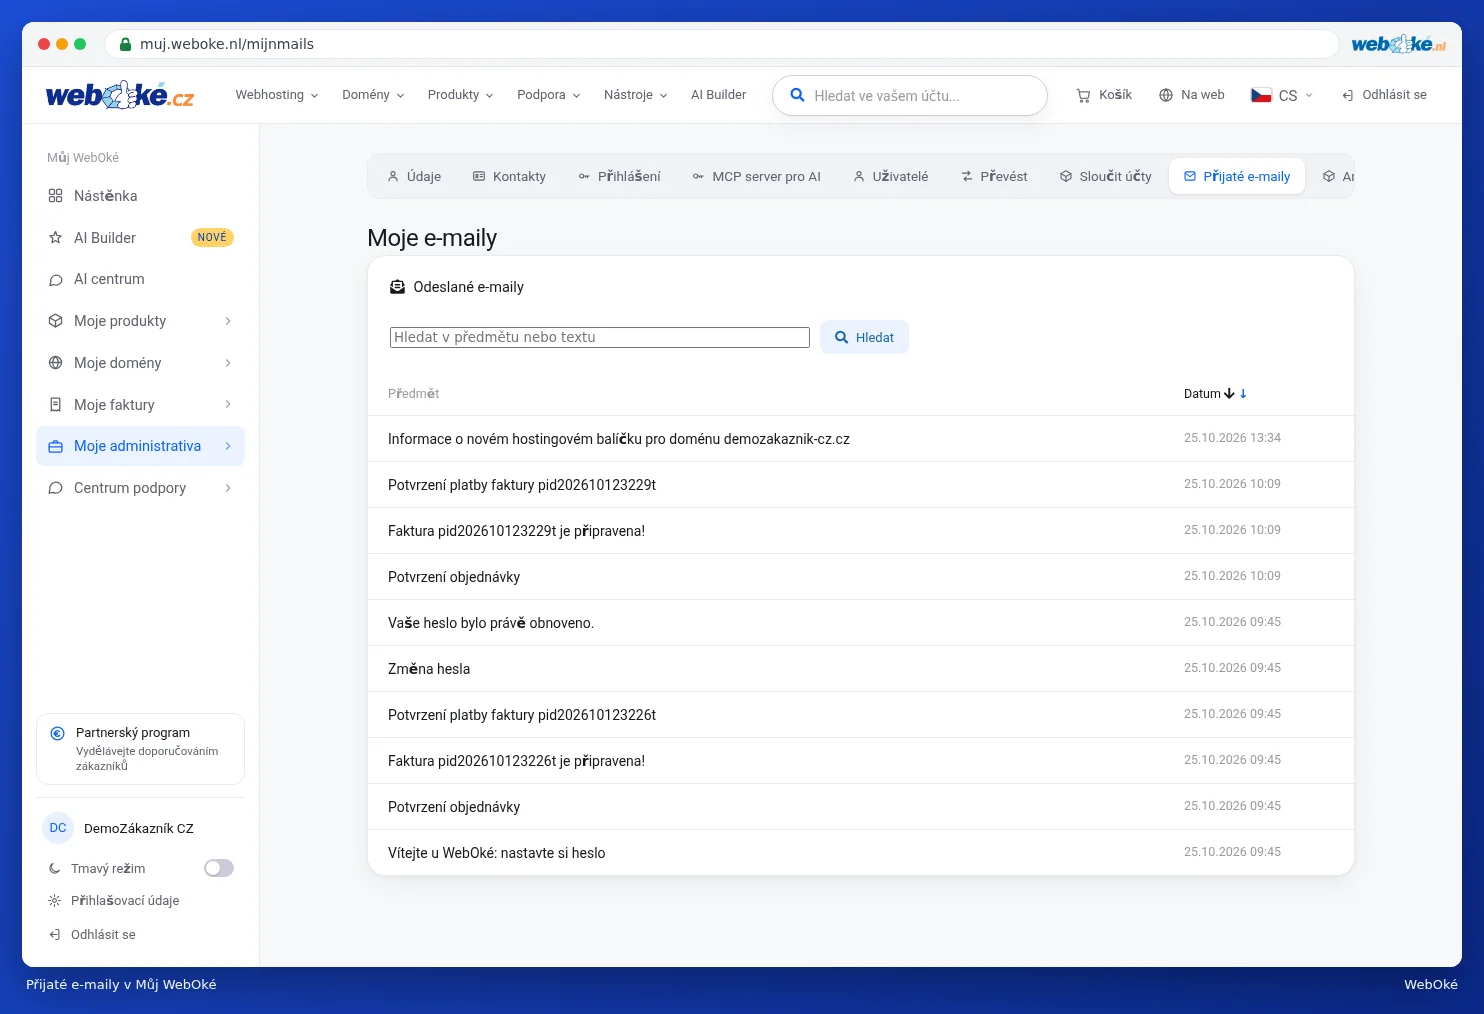Screen dimensions: 1484x1014
Task: Click the globe icon beside Na web
Action: [x=1166, y=95]
